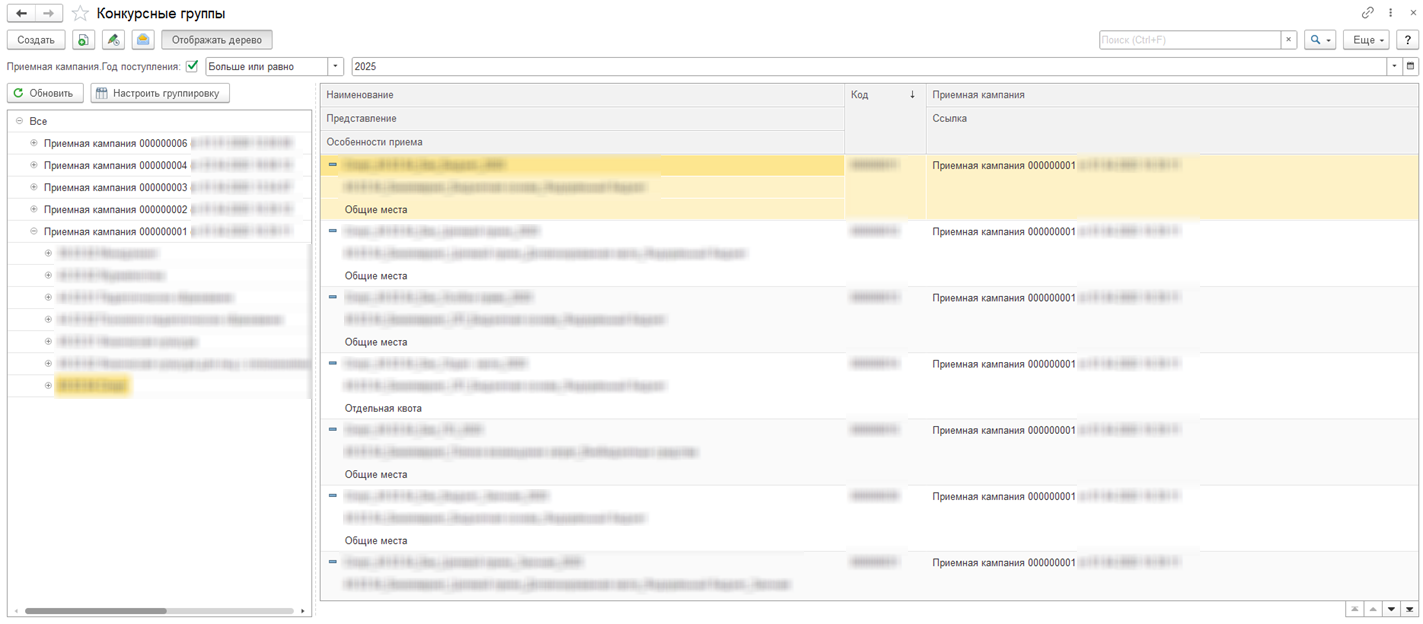Uncheck the Год поступления filter checkbox

(x=192, y=67)
